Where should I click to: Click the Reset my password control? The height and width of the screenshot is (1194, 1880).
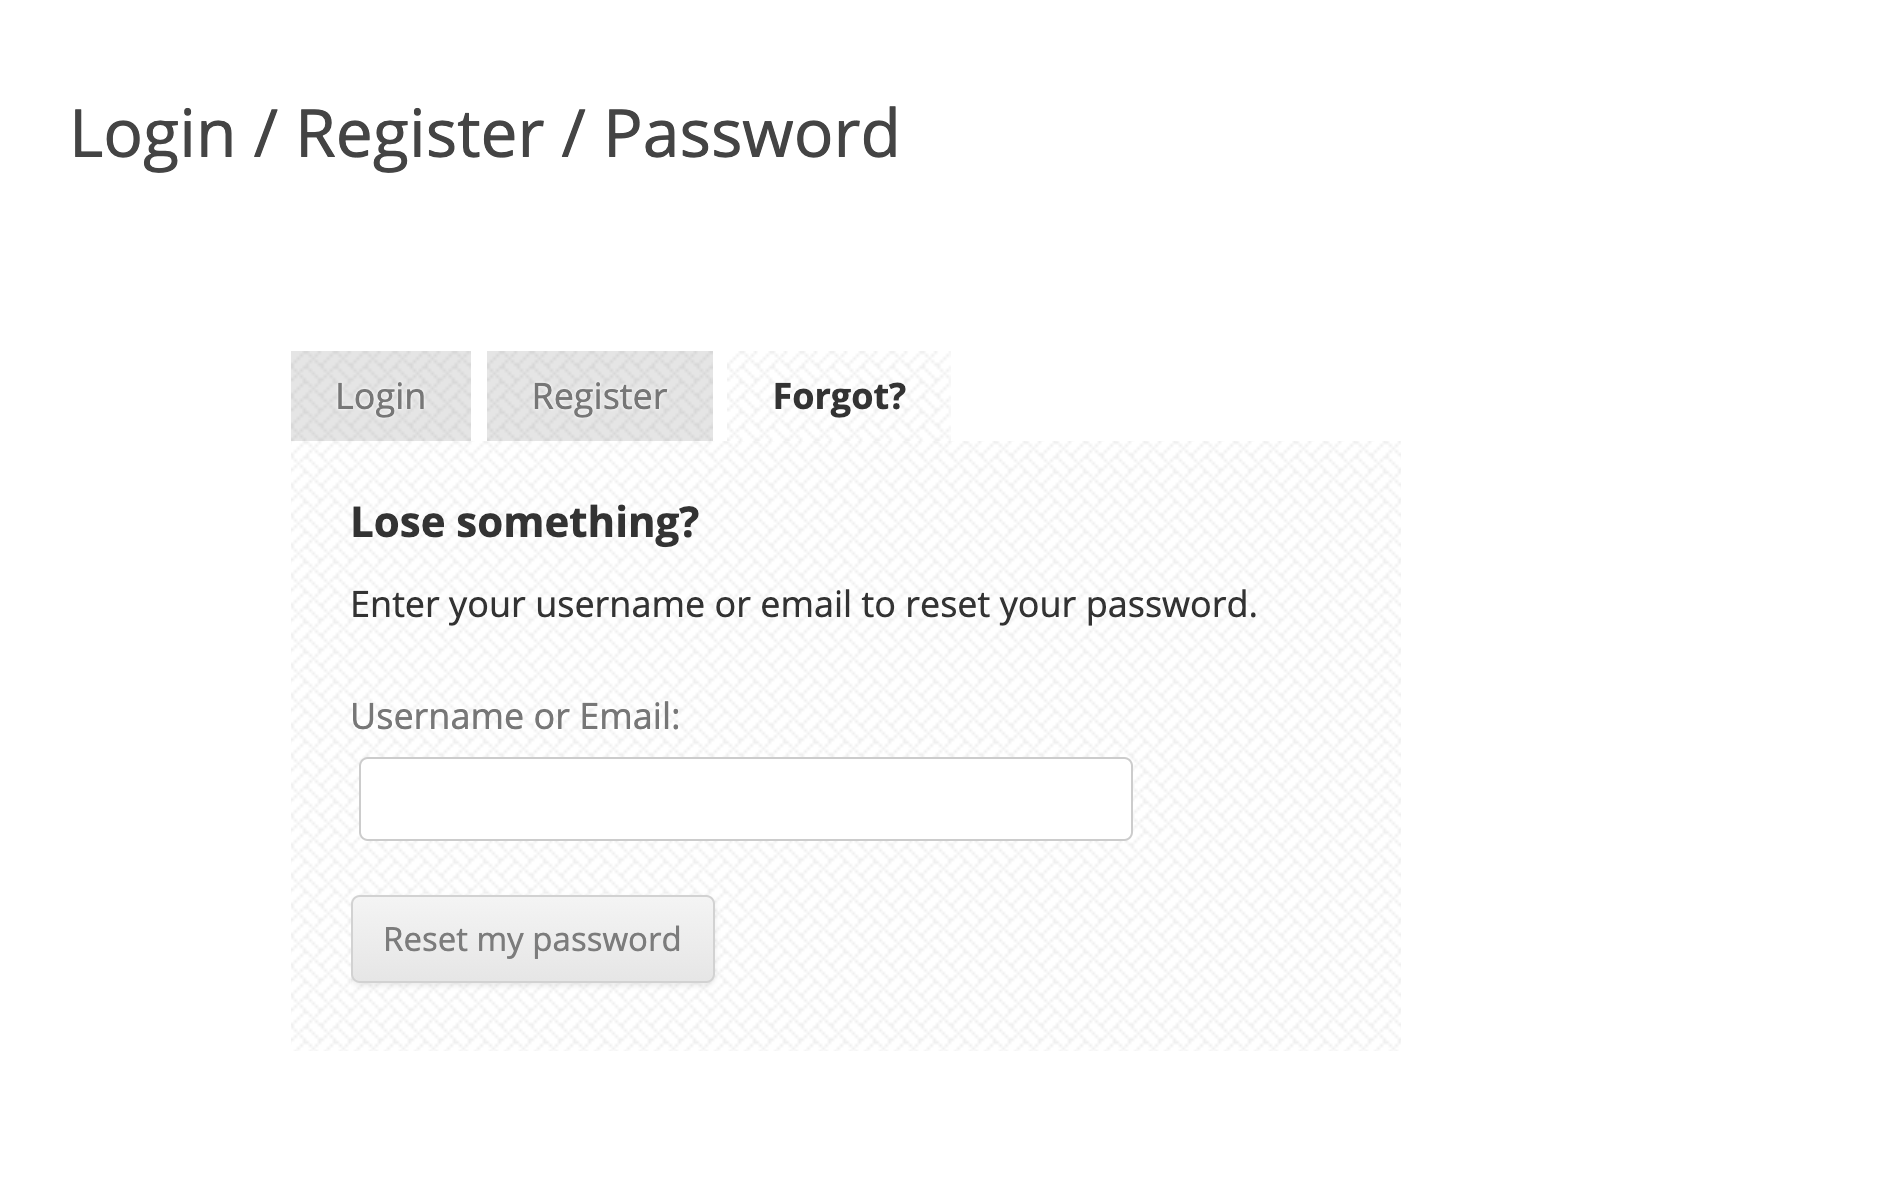[x=532, y=938]
